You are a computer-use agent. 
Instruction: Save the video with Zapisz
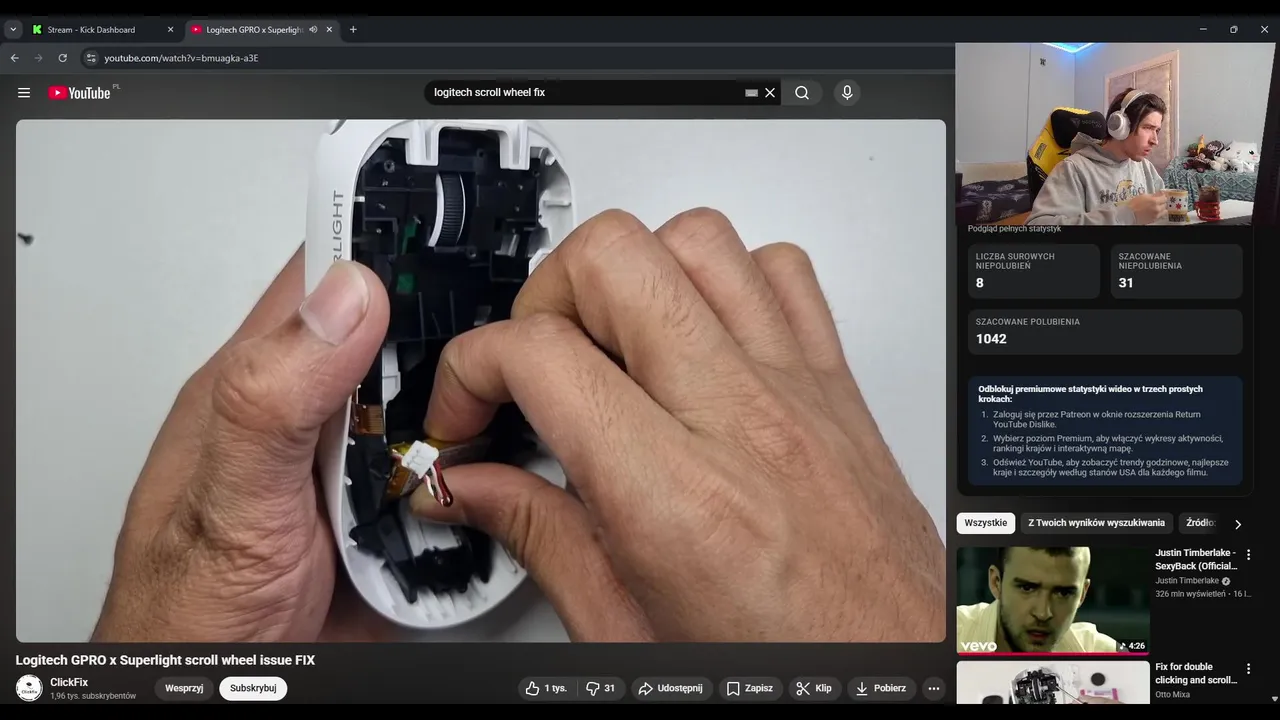[x=750, y=688]
